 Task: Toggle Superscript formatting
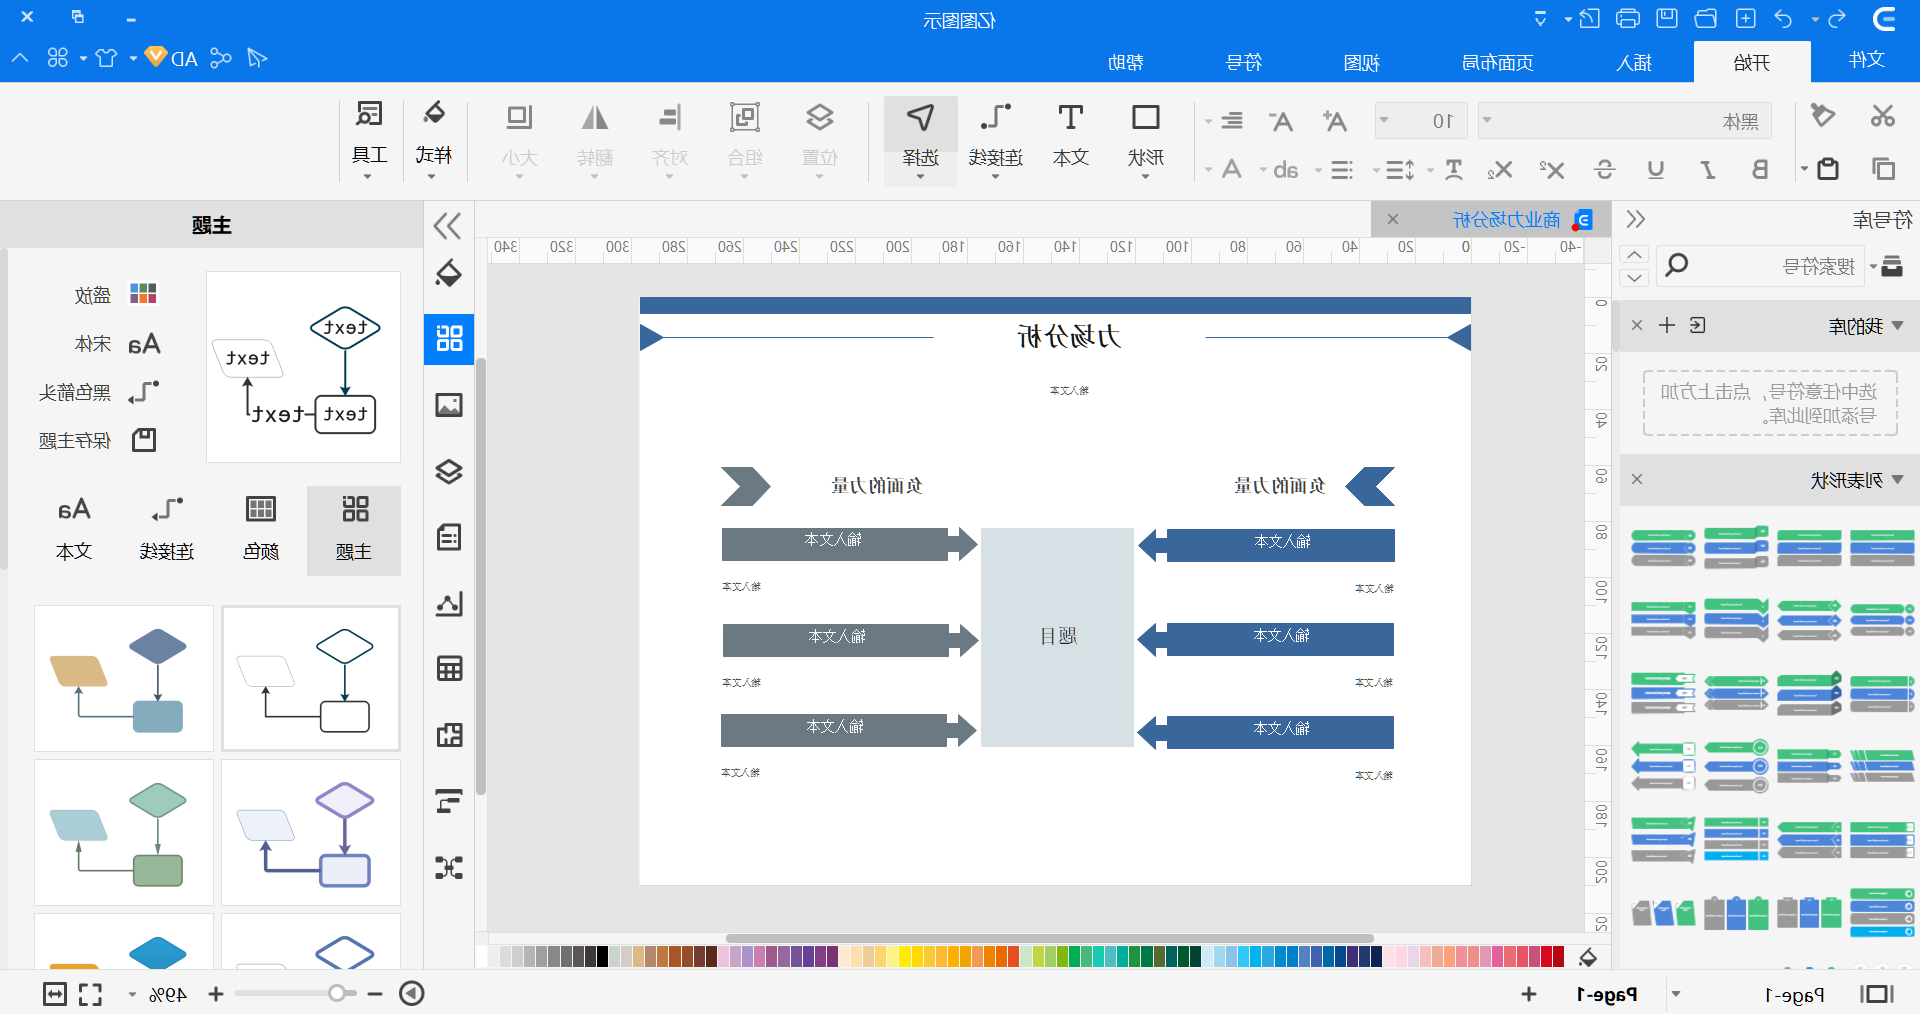coord(1552,169)
